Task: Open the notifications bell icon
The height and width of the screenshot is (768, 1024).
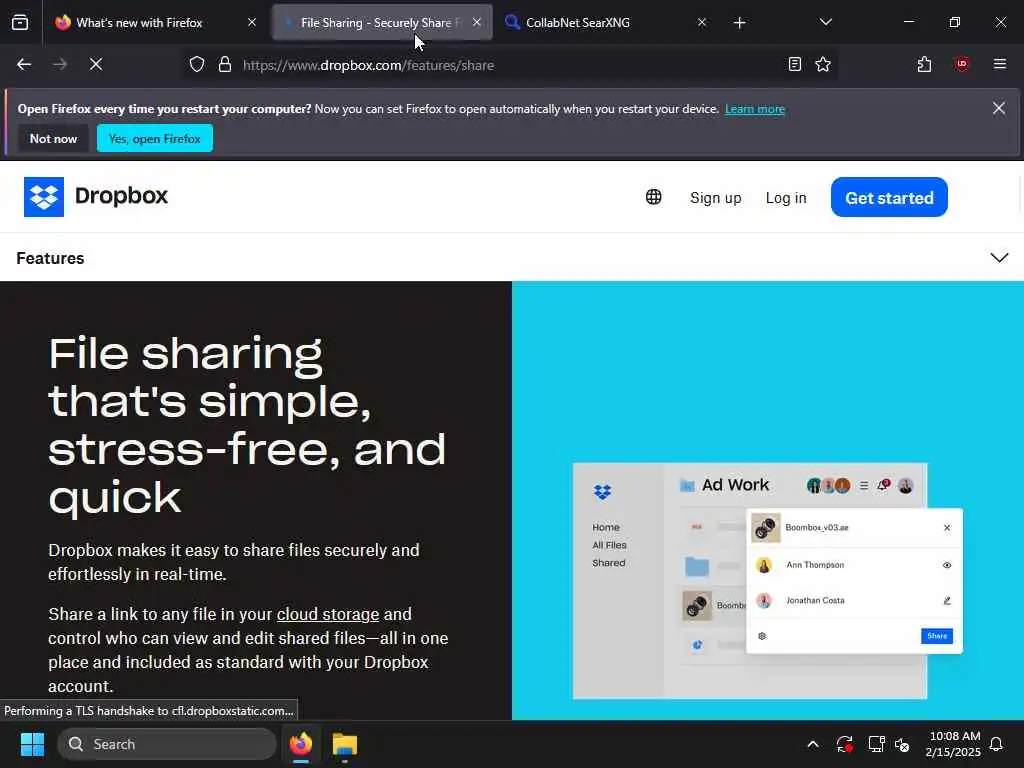Action: pos(997,744)
